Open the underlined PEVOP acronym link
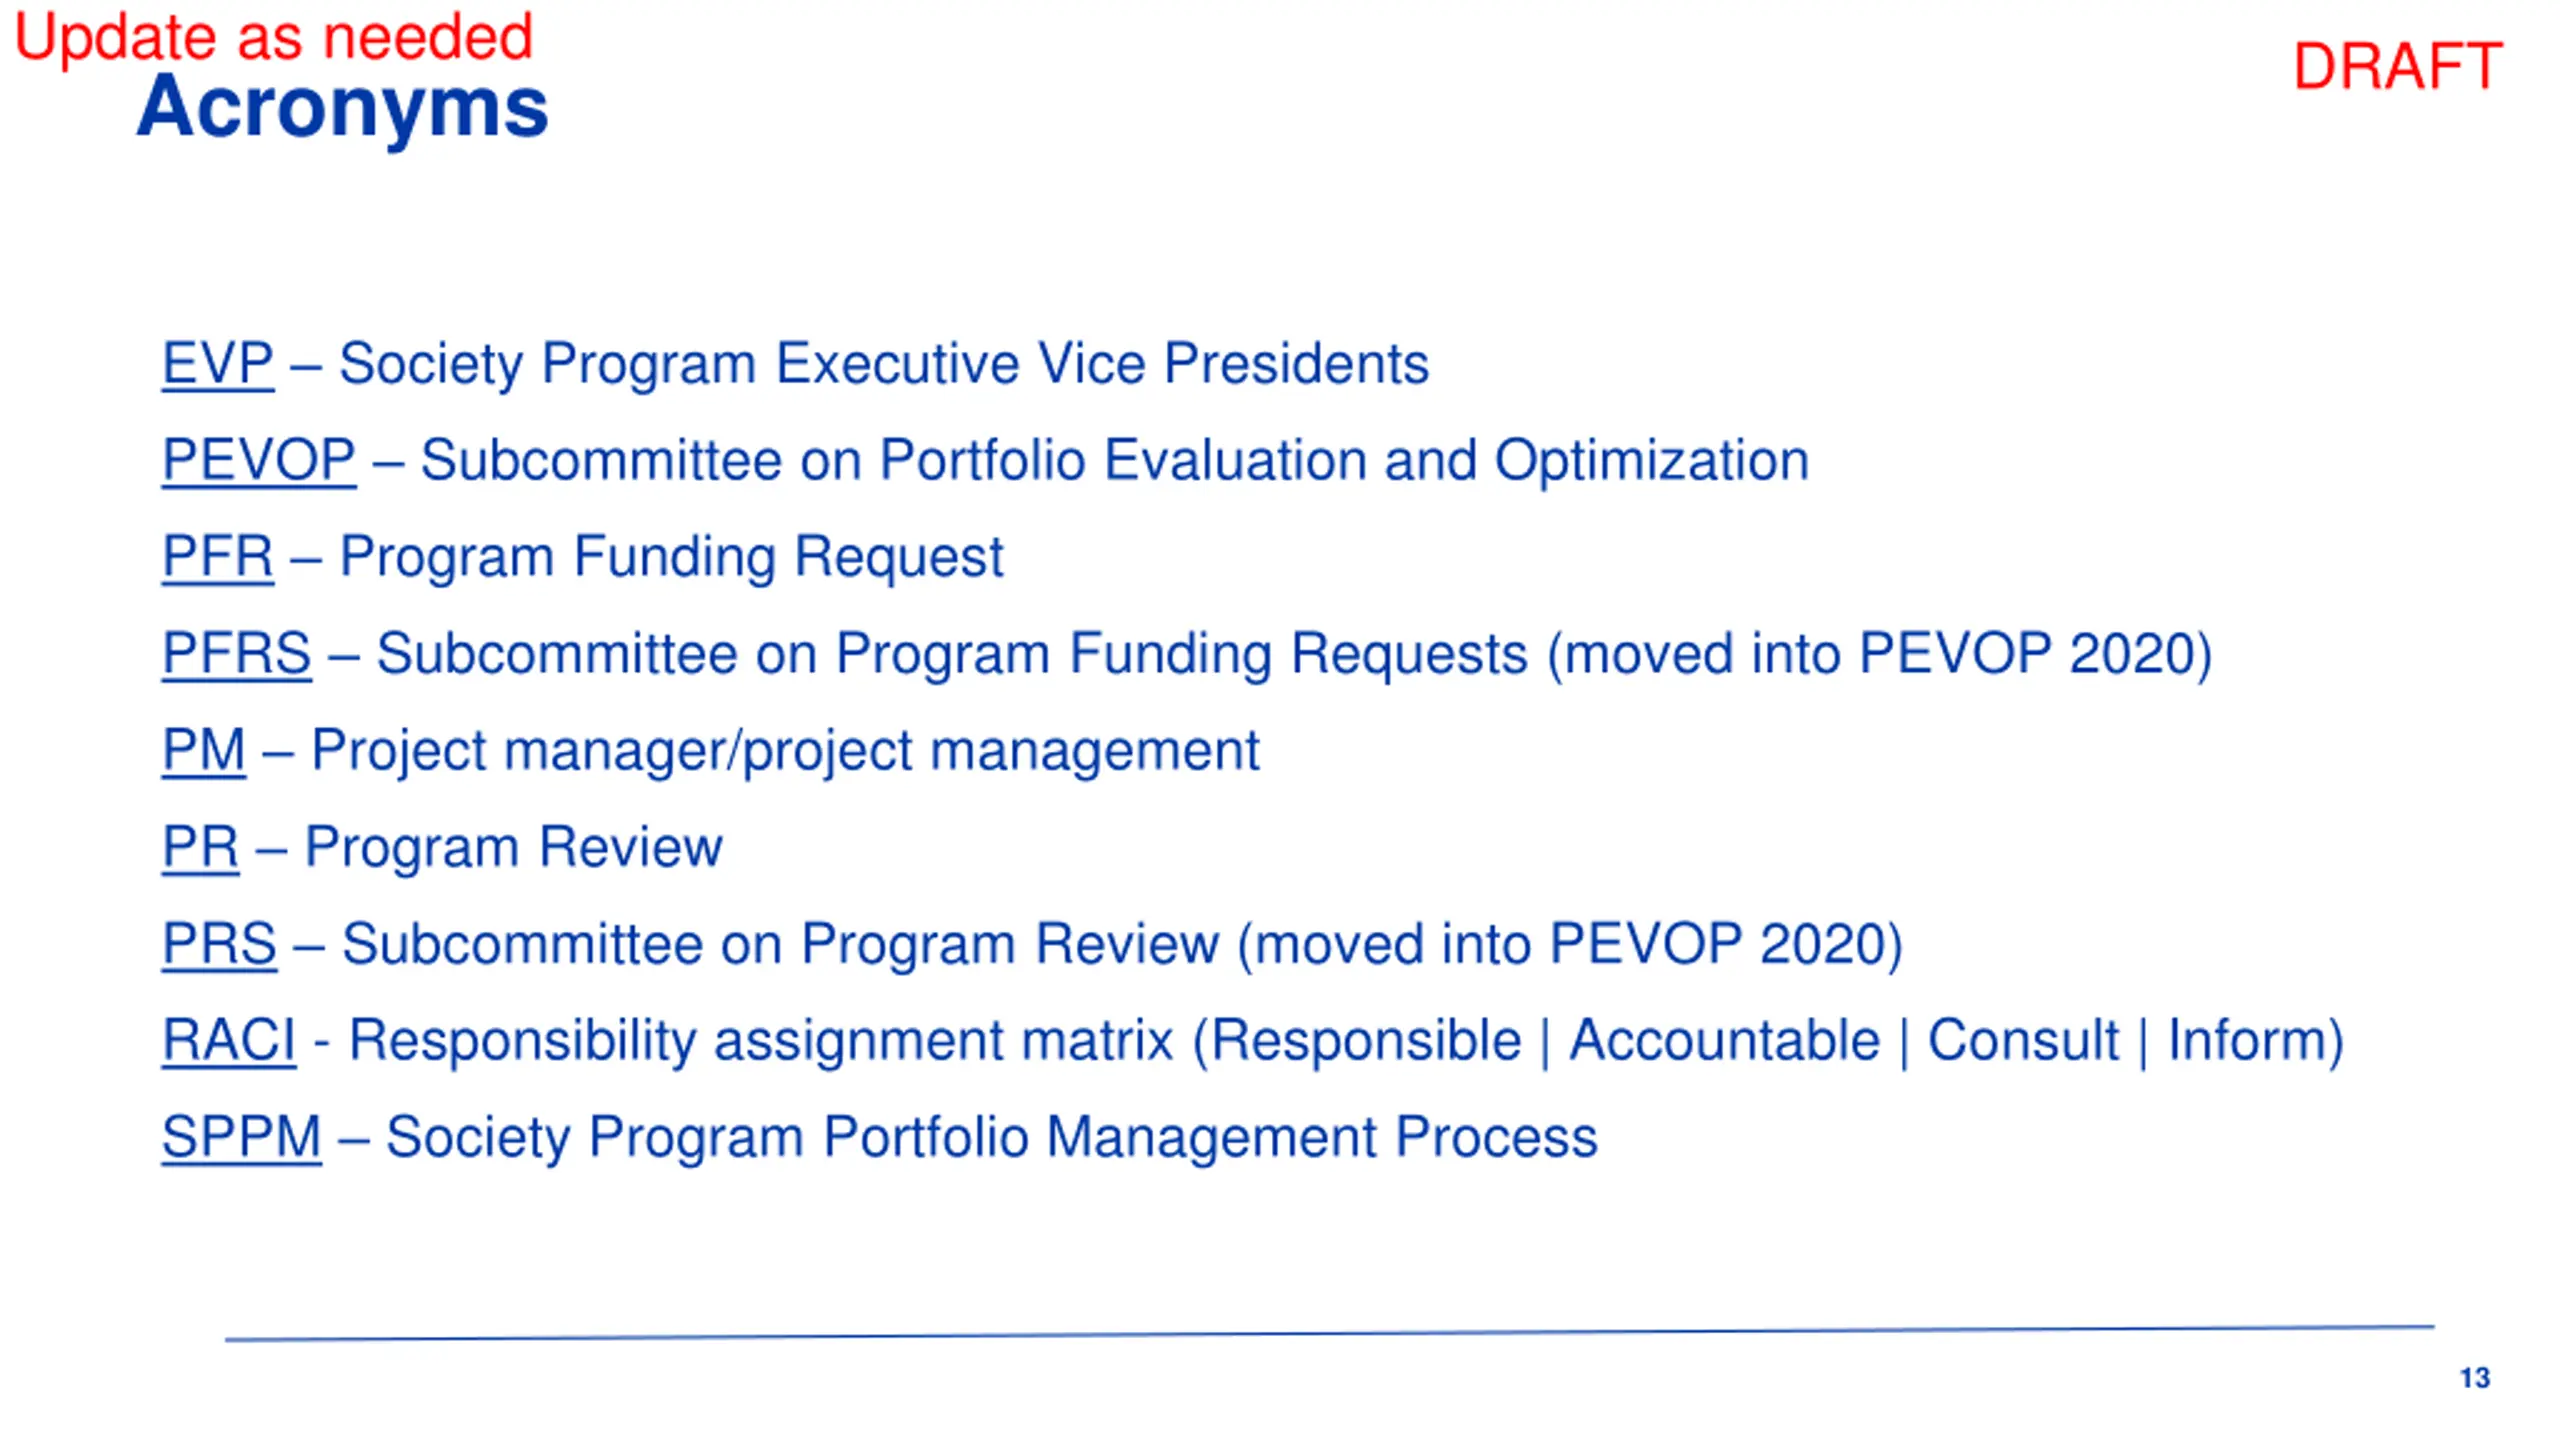This screenshot has width=2560, height=1440. tap(259, 460)
